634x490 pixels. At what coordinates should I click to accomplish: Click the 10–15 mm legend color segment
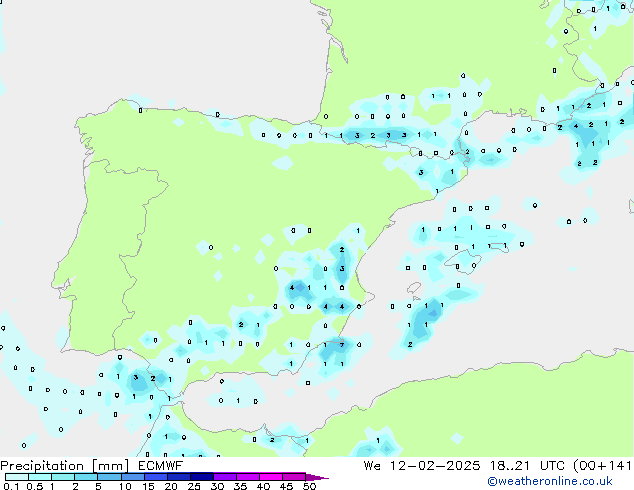(x=132, y=477)
